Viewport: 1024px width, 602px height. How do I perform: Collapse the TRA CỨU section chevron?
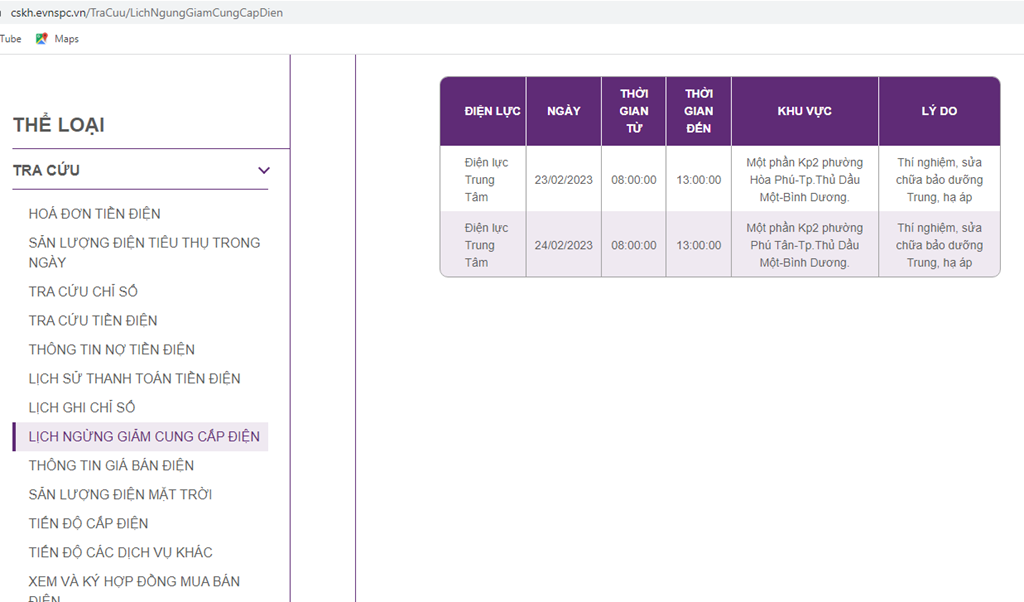coord(264,170)
